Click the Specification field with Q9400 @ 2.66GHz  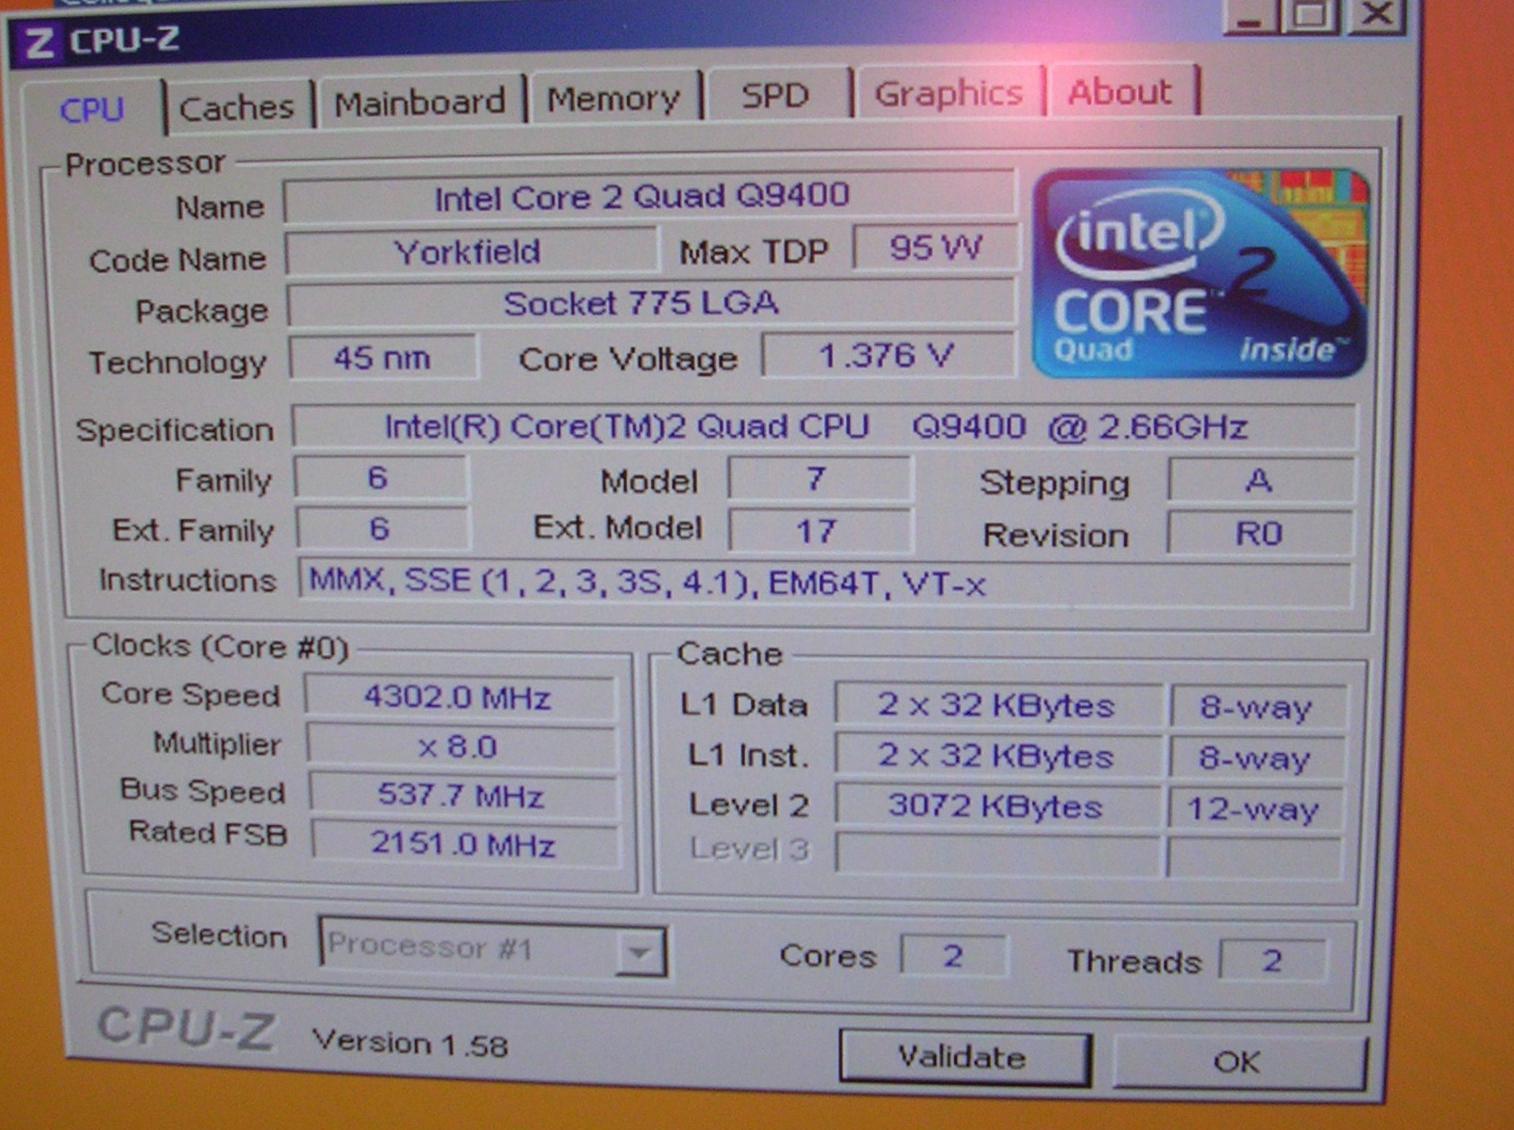(x=824, y=427)
